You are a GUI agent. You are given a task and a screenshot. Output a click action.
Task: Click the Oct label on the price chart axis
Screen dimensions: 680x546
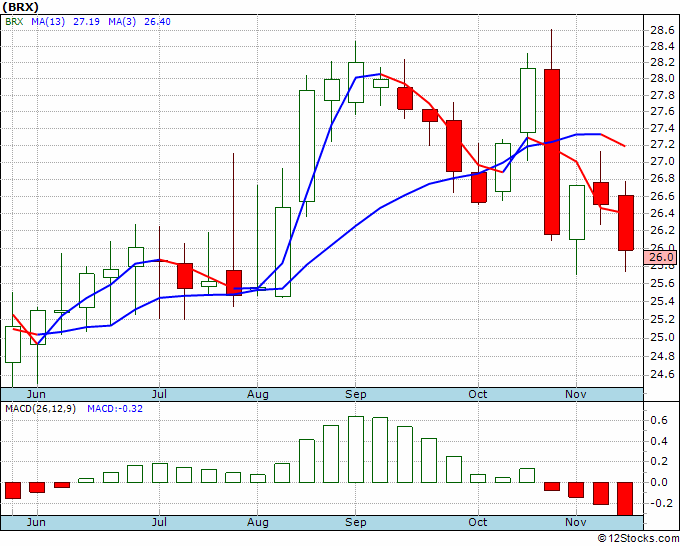coord(477,394)
